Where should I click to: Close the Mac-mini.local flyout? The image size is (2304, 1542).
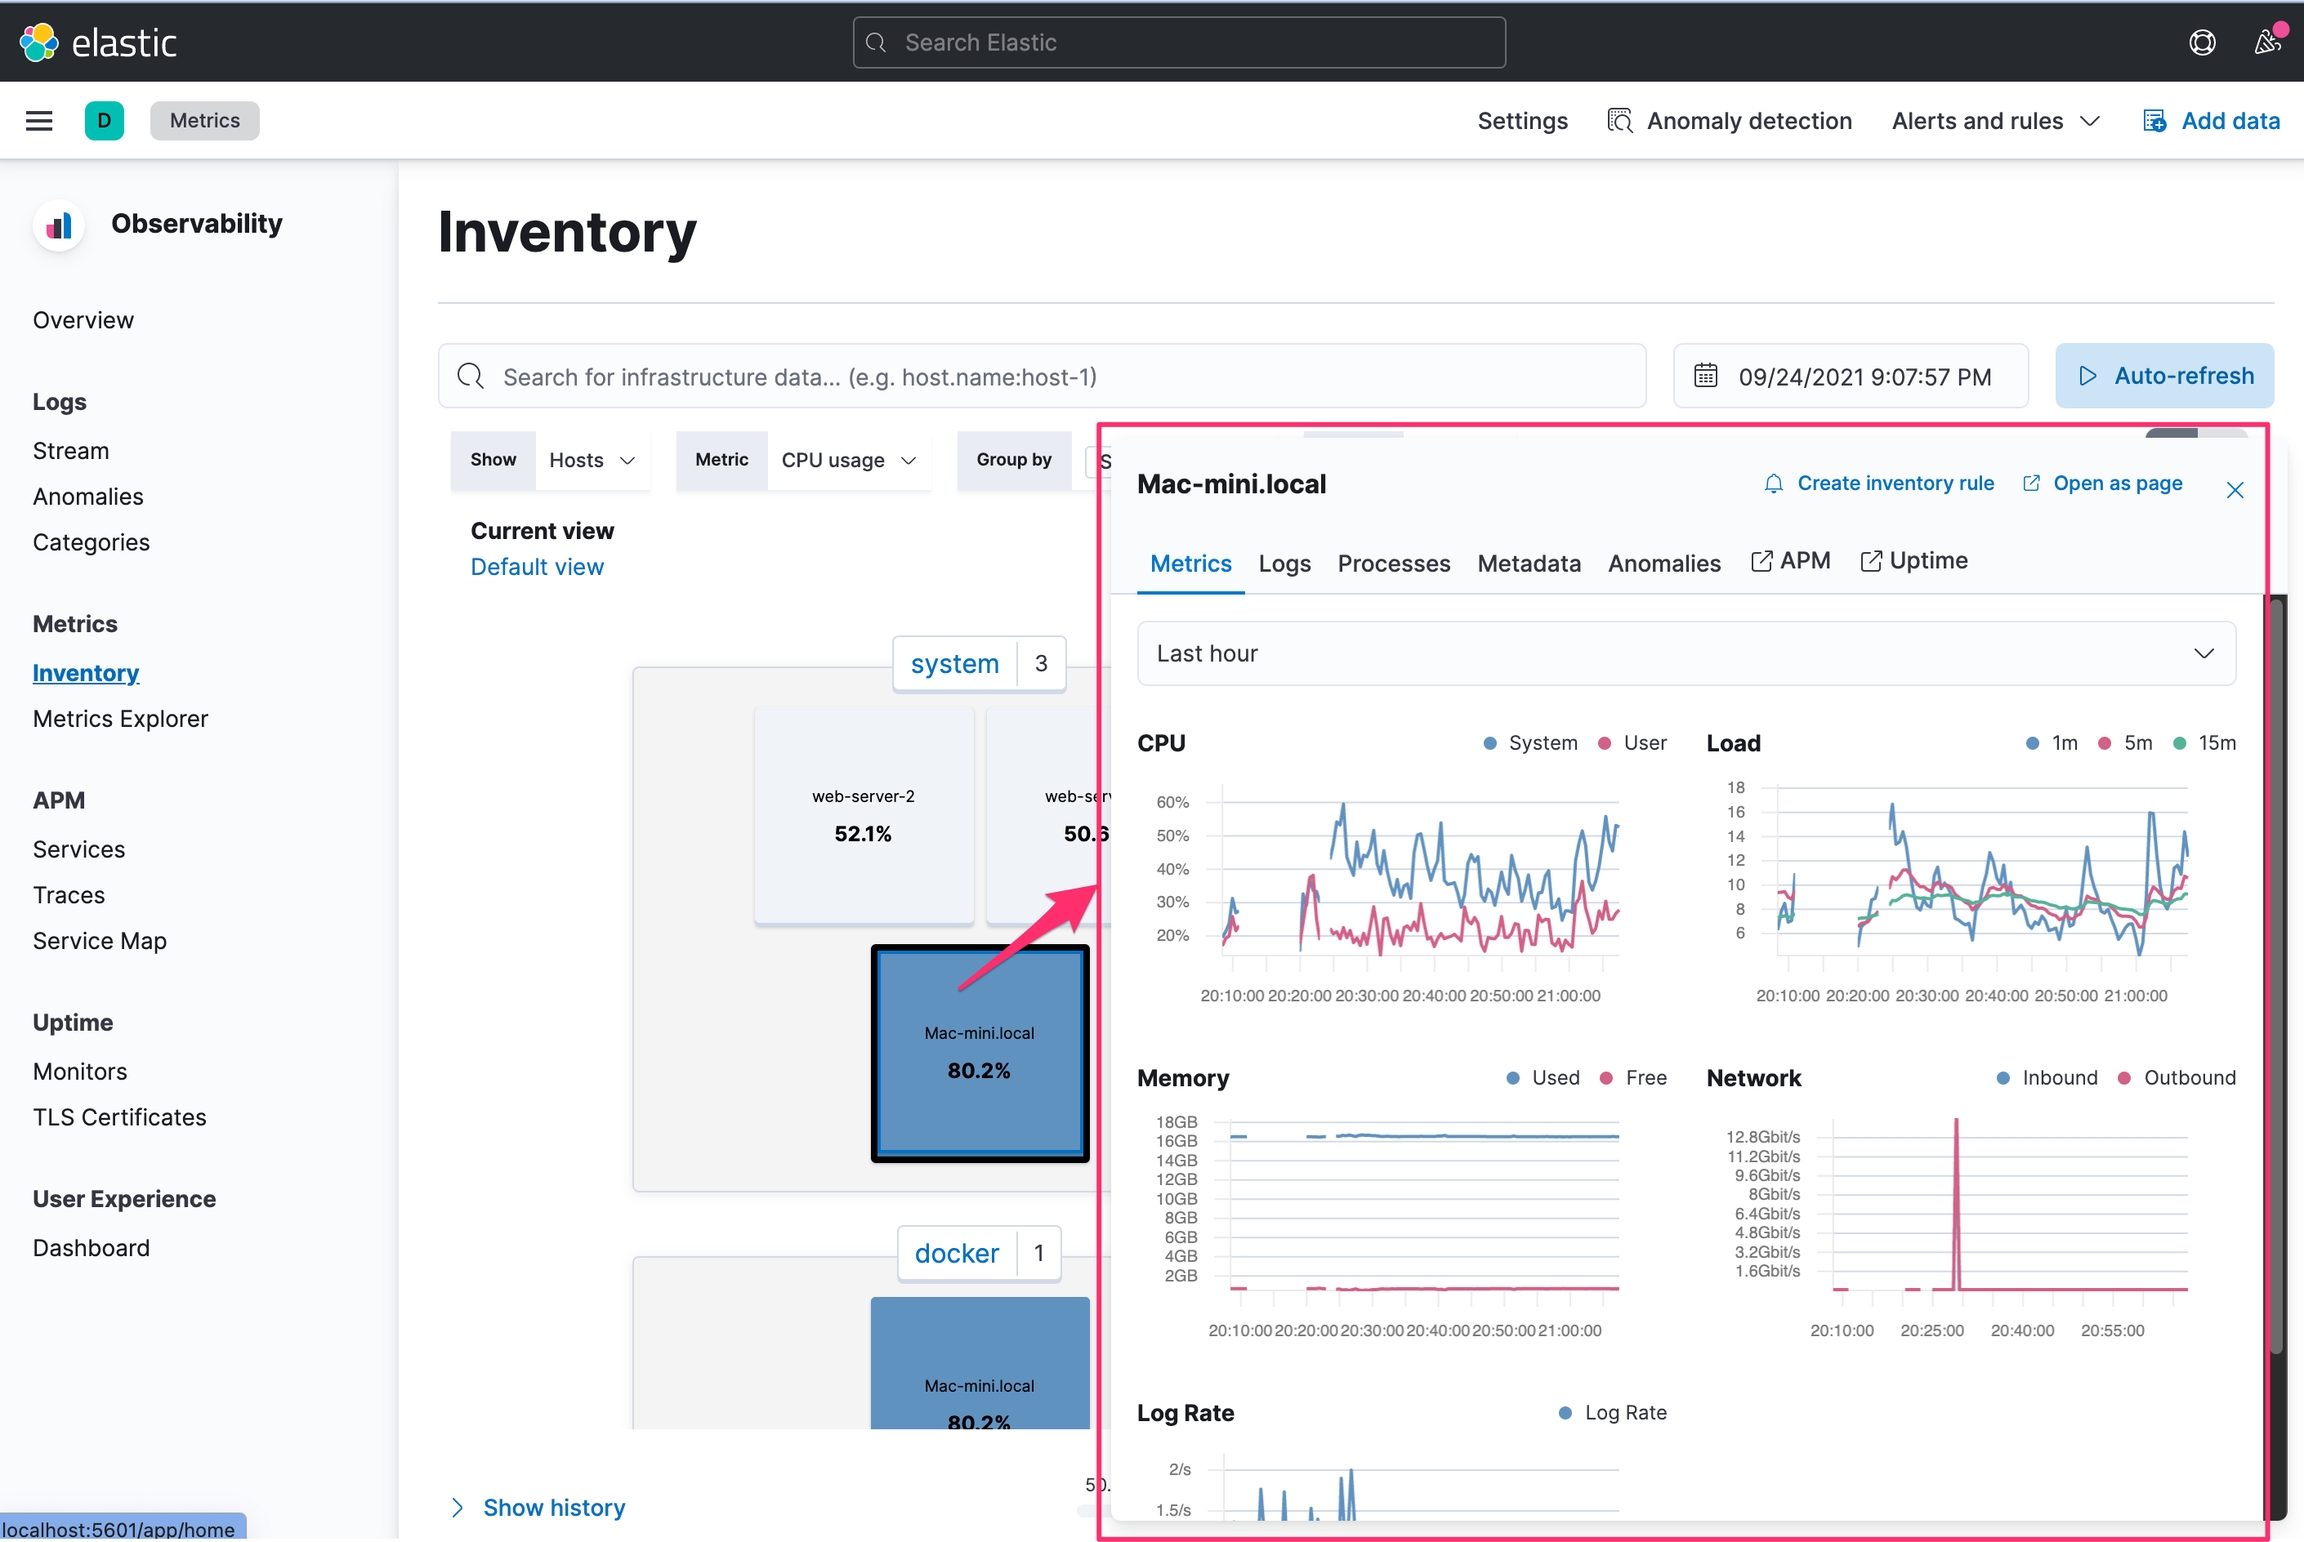click(x=2235, y=490)
